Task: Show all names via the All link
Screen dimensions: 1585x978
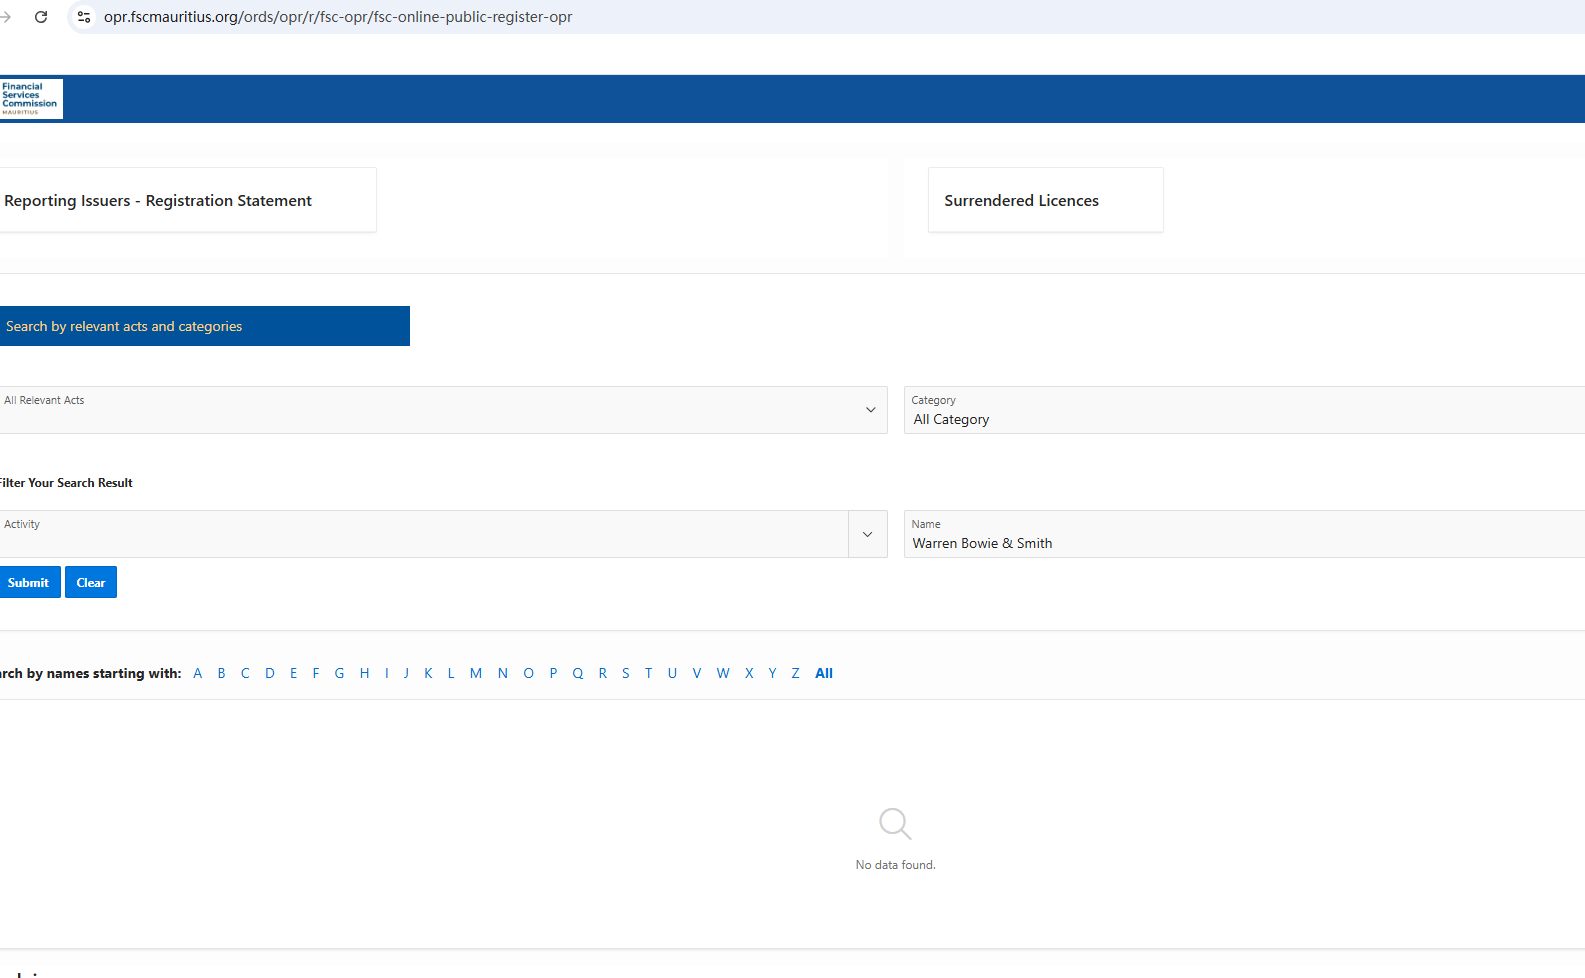Action: point(824,673)
